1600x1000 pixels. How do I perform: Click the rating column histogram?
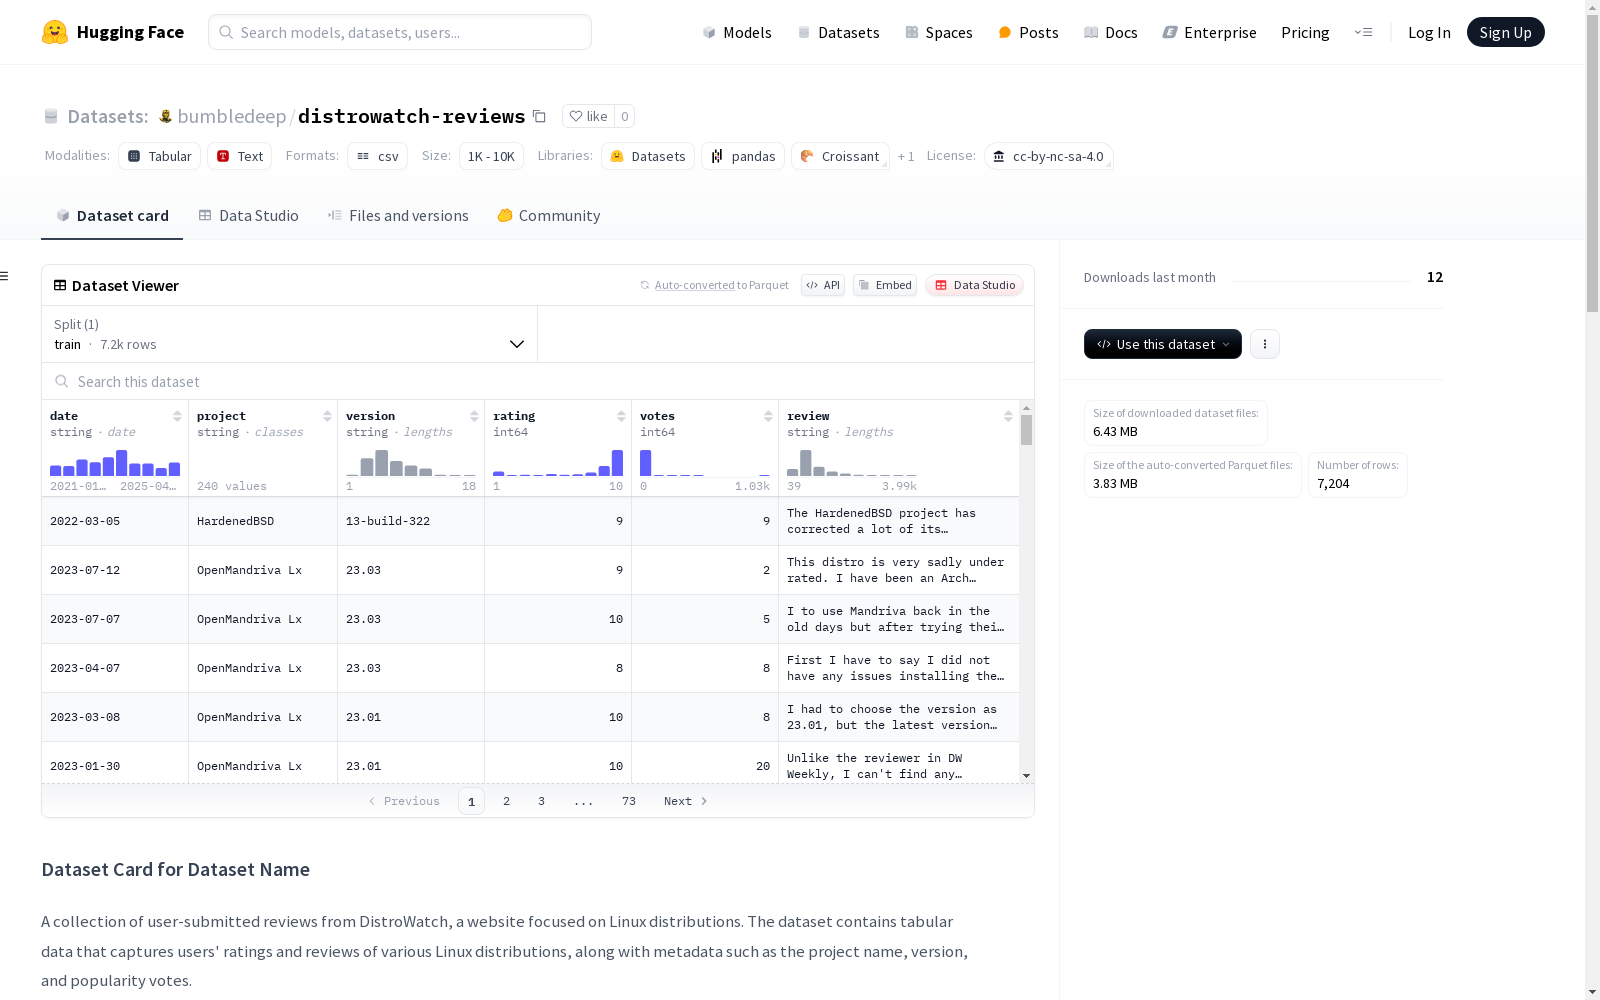[558, 463]
